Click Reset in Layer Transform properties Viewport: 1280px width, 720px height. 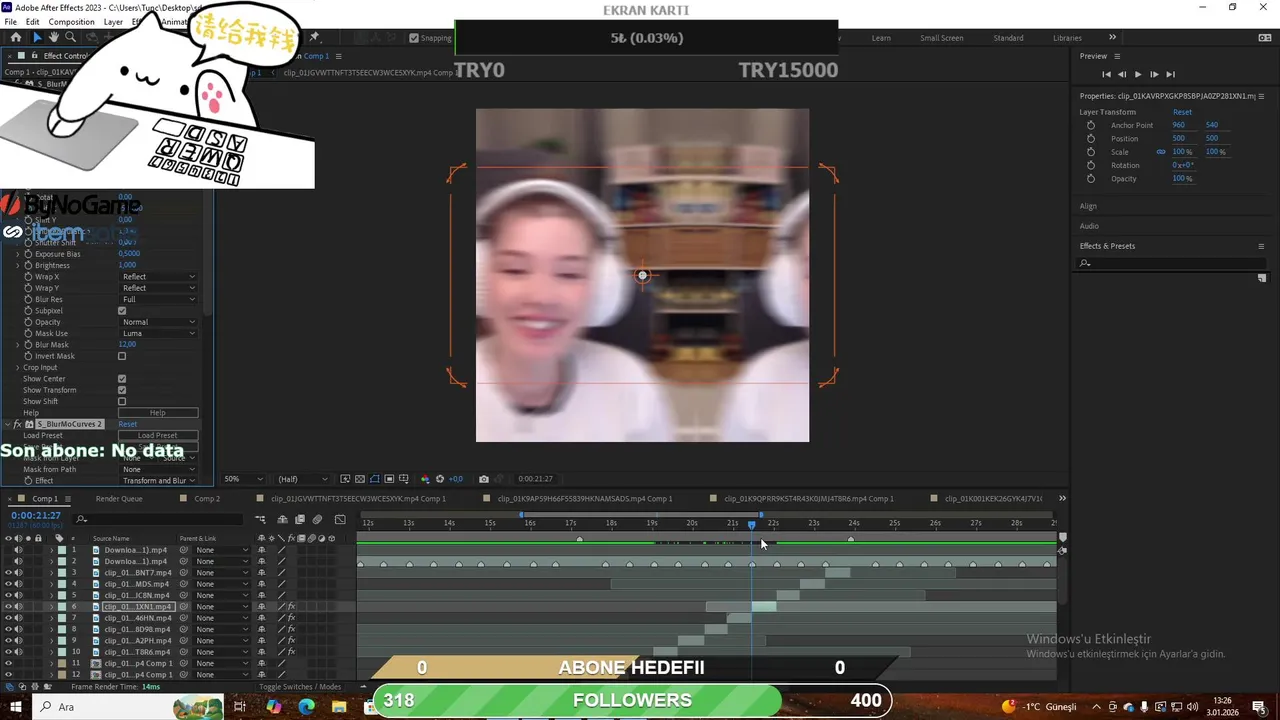1182,112
